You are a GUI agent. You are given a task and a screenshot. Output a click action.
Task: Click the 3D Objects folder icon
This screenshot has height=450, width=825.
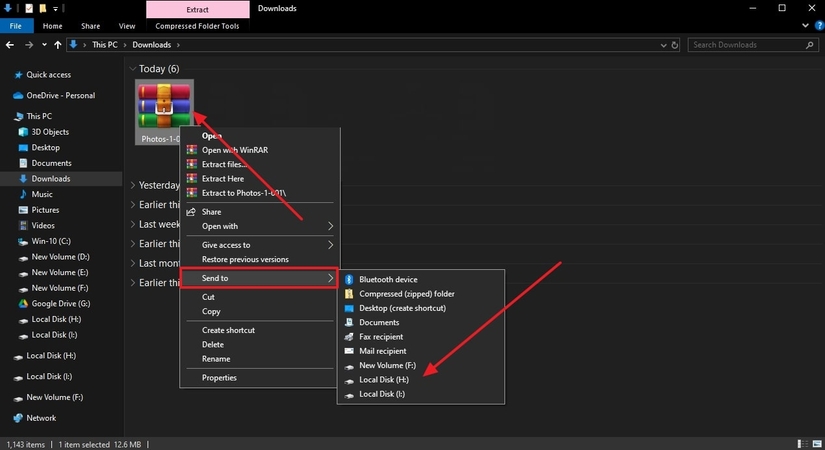(x=23, y=132)
